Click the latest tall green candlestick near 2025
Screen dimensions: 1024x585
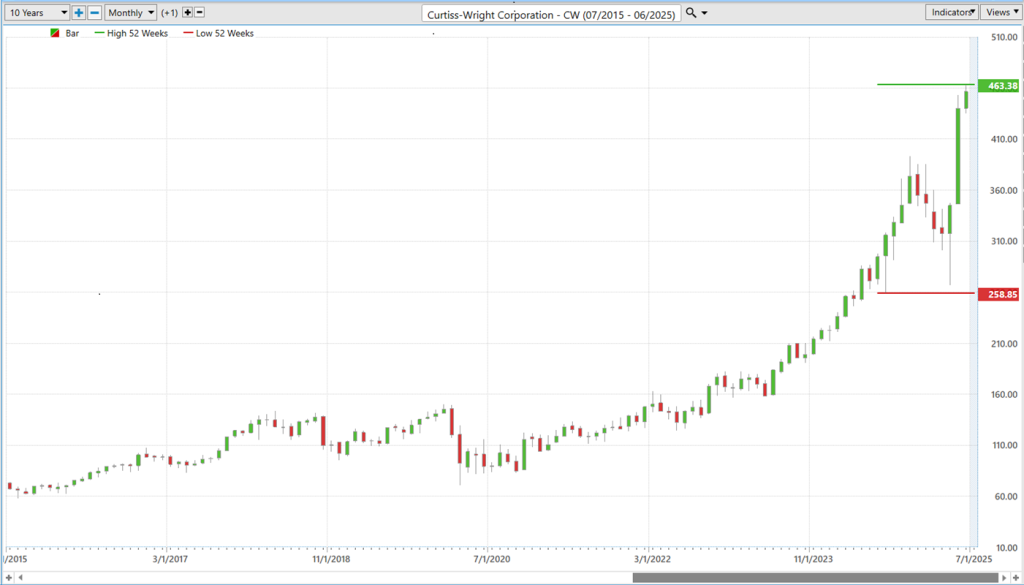pos(958,155)
